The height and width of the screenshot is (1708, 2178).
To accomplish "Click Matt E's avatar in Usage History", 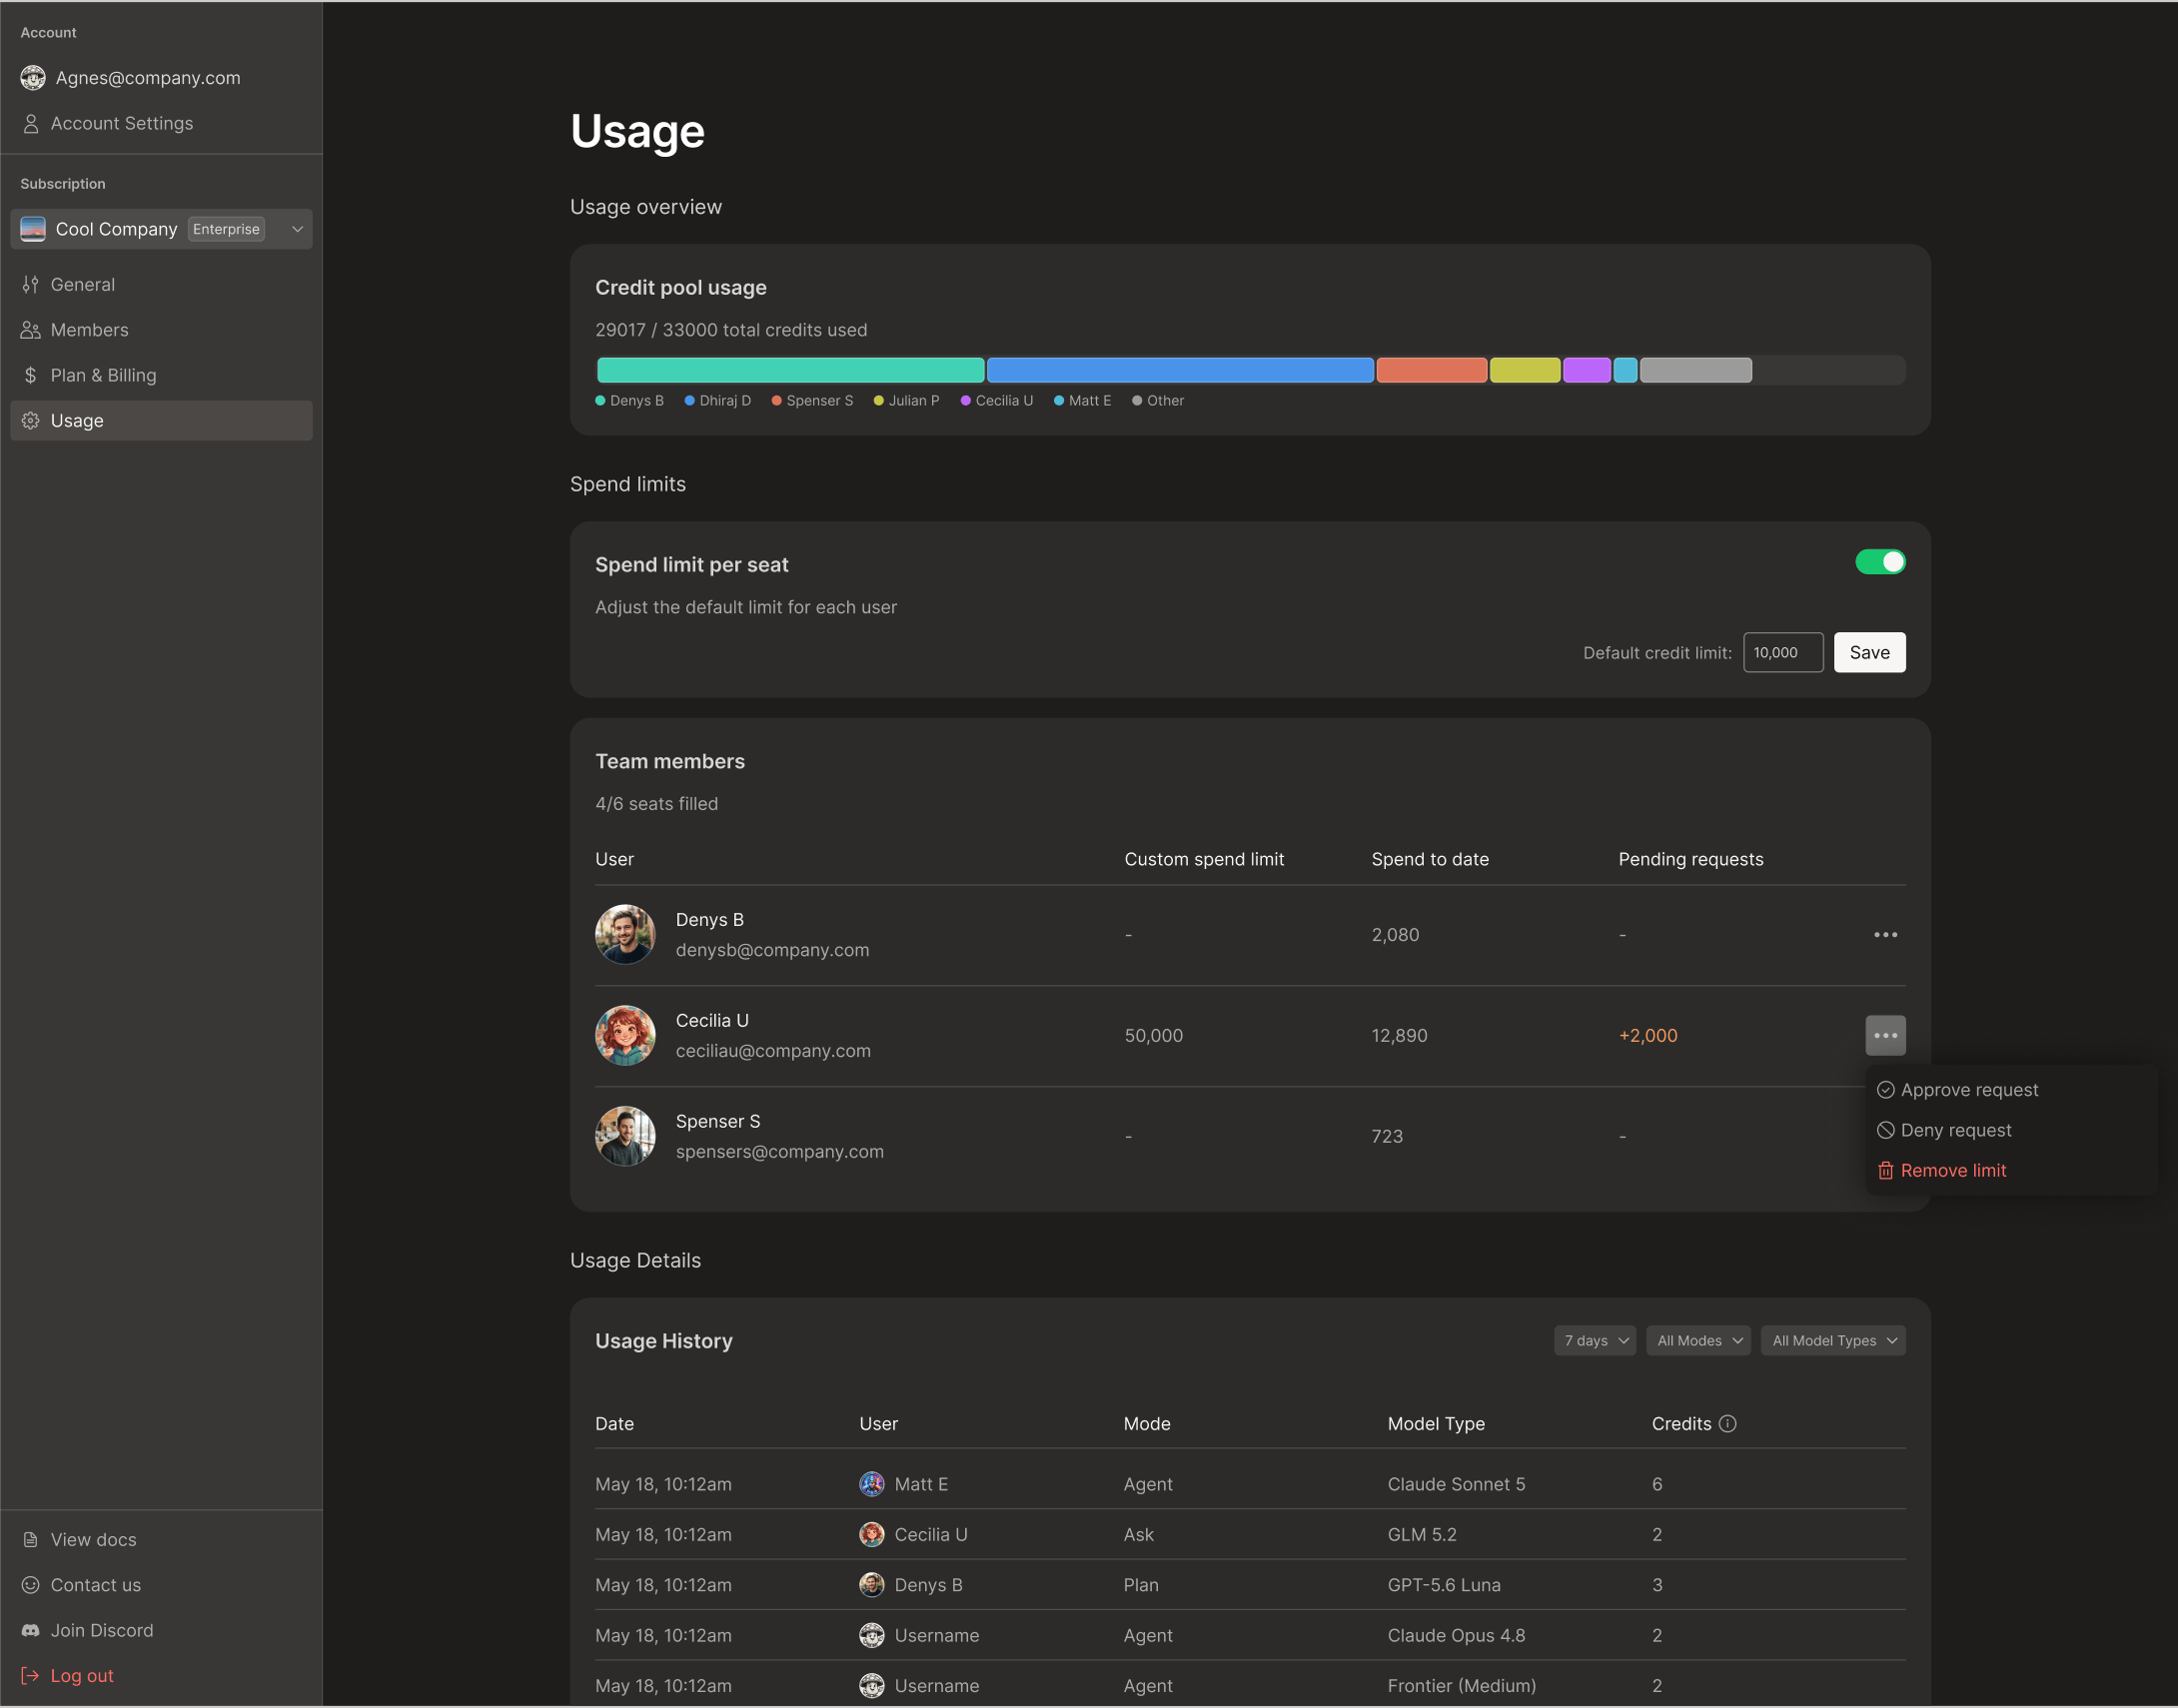I will [x=872, y=1484].
